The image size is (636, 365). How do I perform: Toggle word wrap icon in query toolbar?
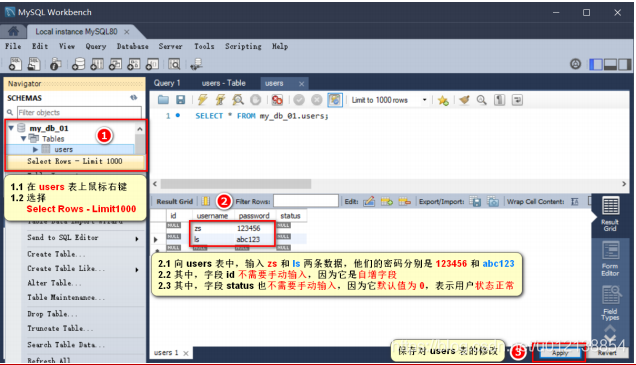pyautogui.click(x=517, y=100)
